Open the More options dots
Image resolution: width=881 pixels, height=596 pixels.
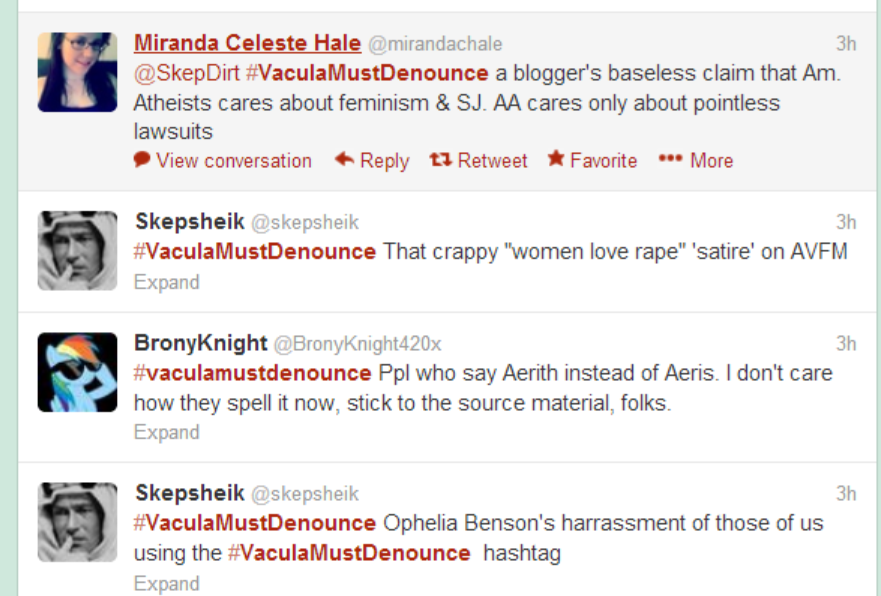670,160
